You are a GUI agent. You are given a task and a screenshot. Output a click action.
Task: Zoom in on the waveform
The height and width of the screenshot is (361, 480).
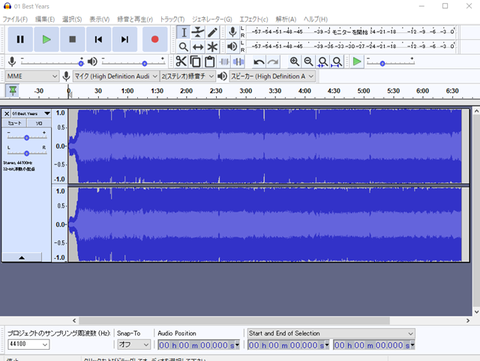[x=294, y=62]
